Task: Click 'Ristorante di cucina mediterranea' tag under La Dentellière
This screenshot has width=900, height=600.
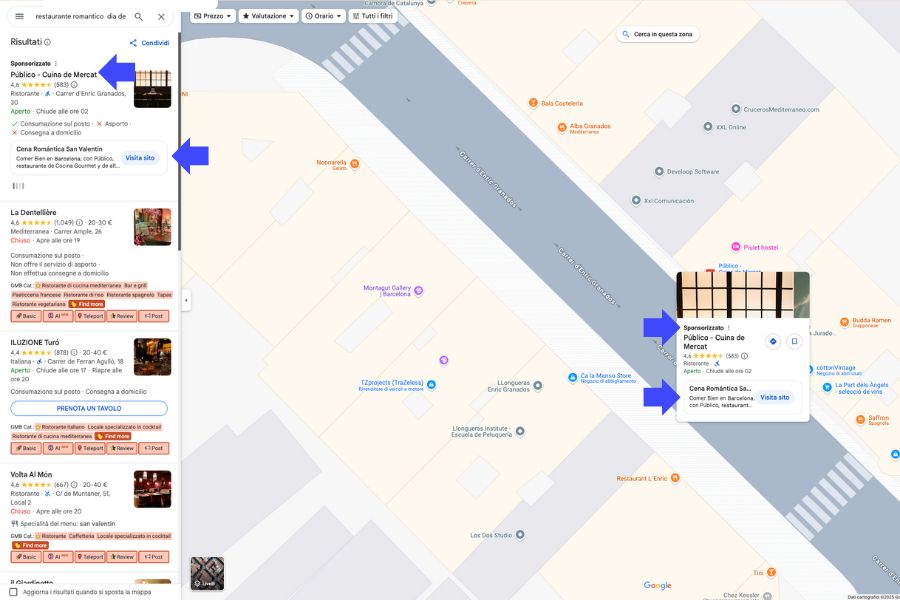Action: (x=78, y=285)
